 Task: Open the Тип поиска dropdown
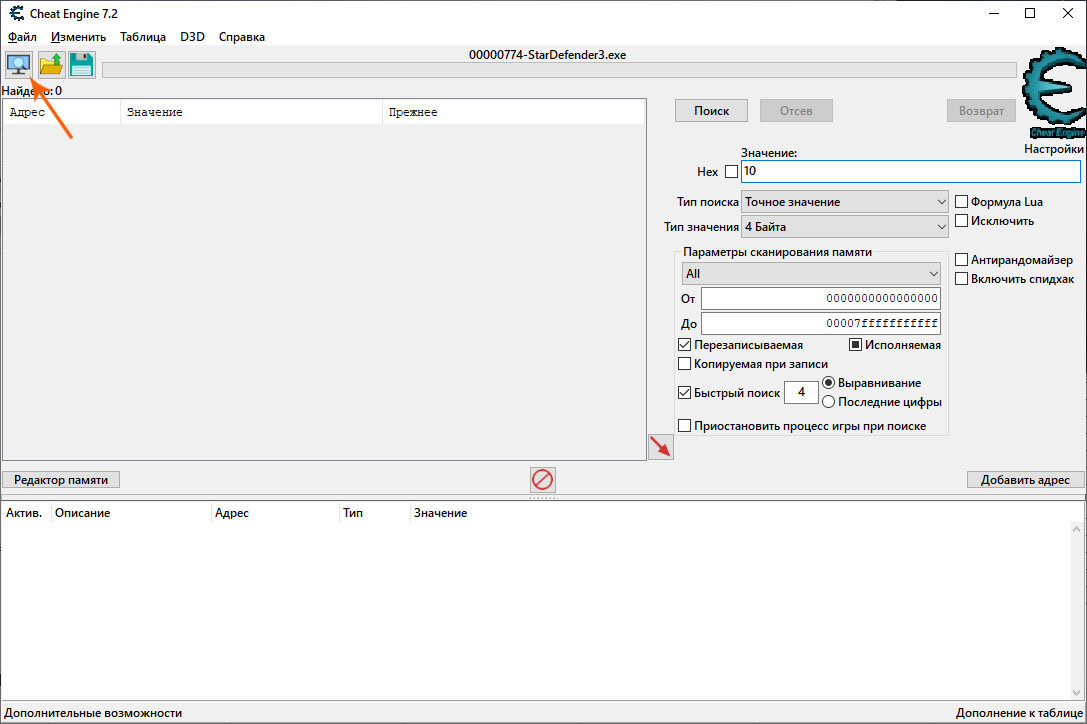(844, 202)
